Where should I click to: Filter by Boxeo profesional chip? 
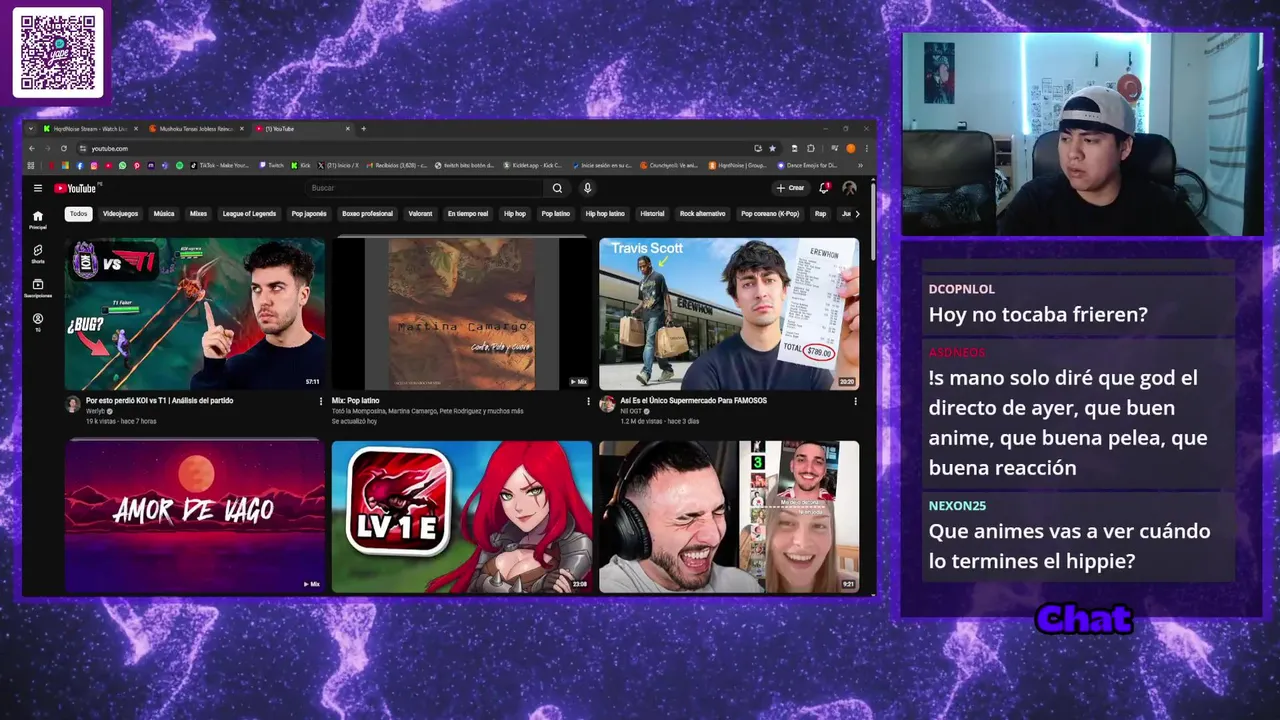[367, 213]
